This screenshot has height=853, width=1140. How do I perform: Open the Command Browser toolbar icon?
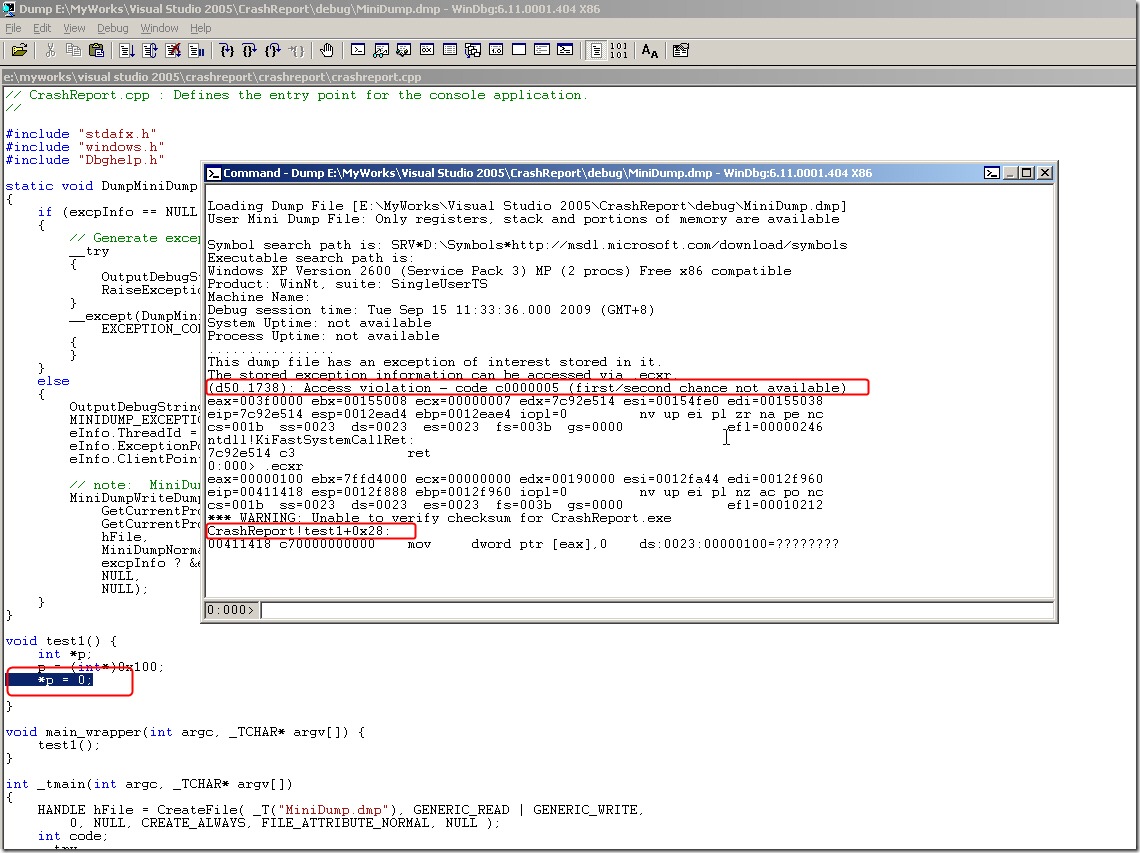tap(565, 50)
